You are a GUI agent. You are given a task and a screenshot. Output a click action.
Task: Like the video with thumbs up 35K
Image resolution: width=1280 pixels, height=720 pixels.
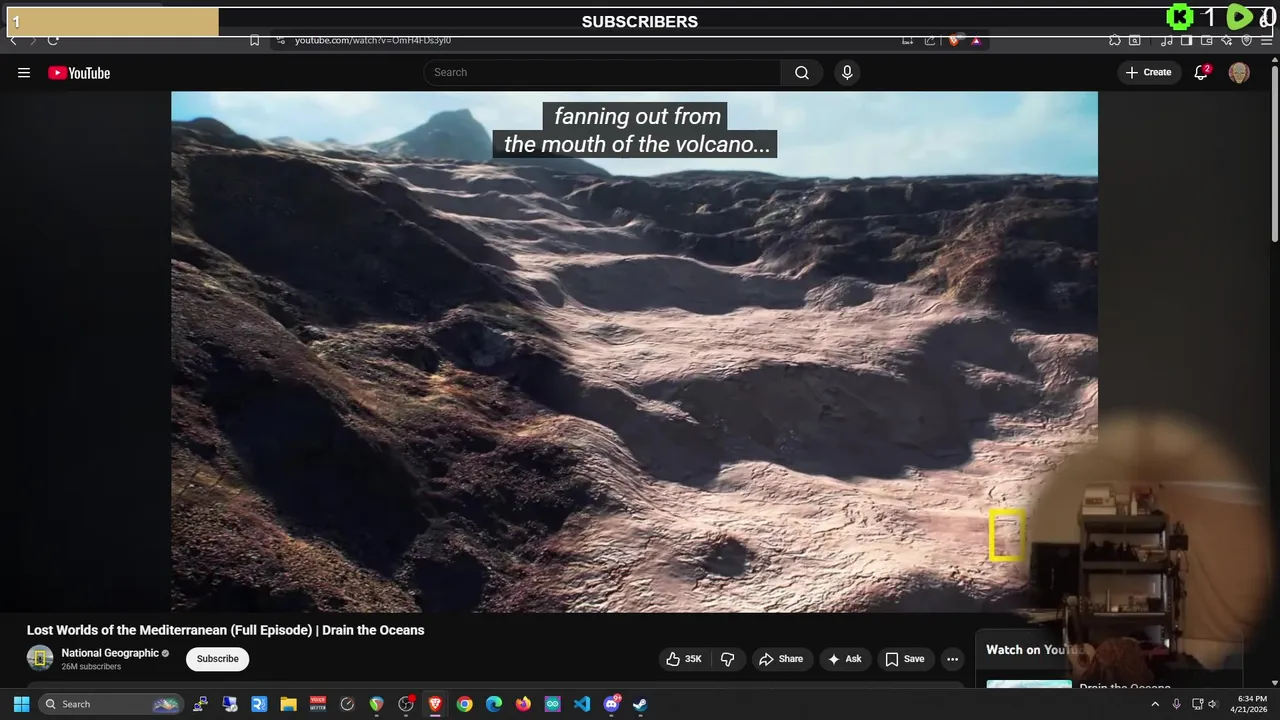(684, 659)
